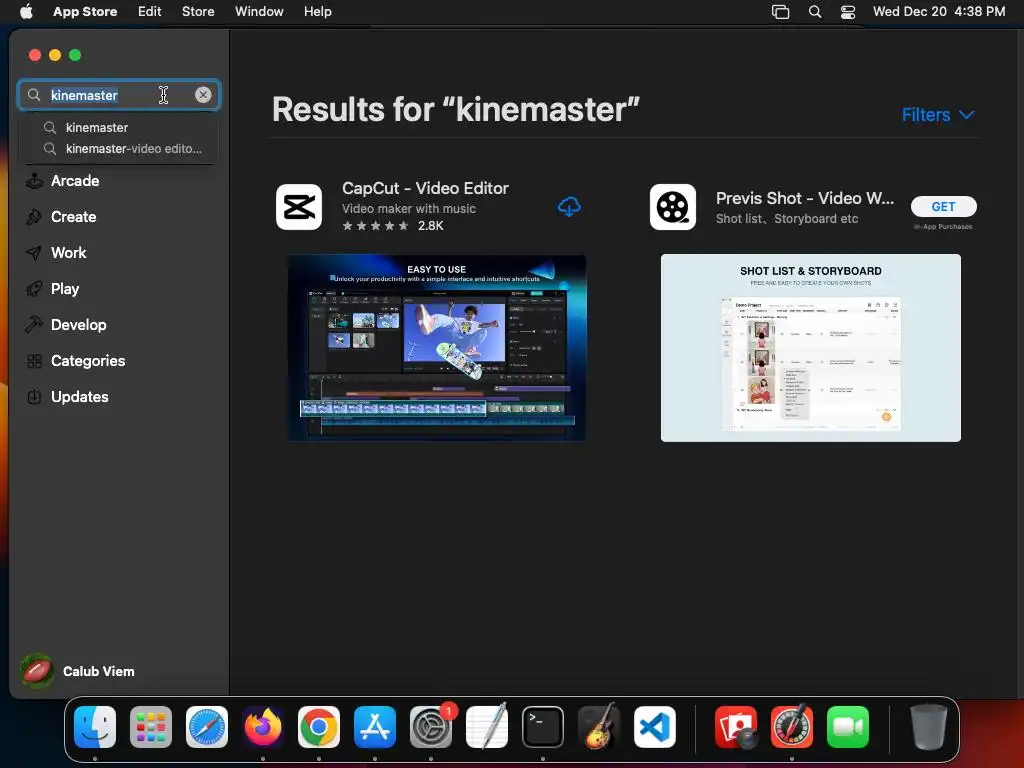
Task: Open Digital Color Meter from Dock
Action: [792, 727]
